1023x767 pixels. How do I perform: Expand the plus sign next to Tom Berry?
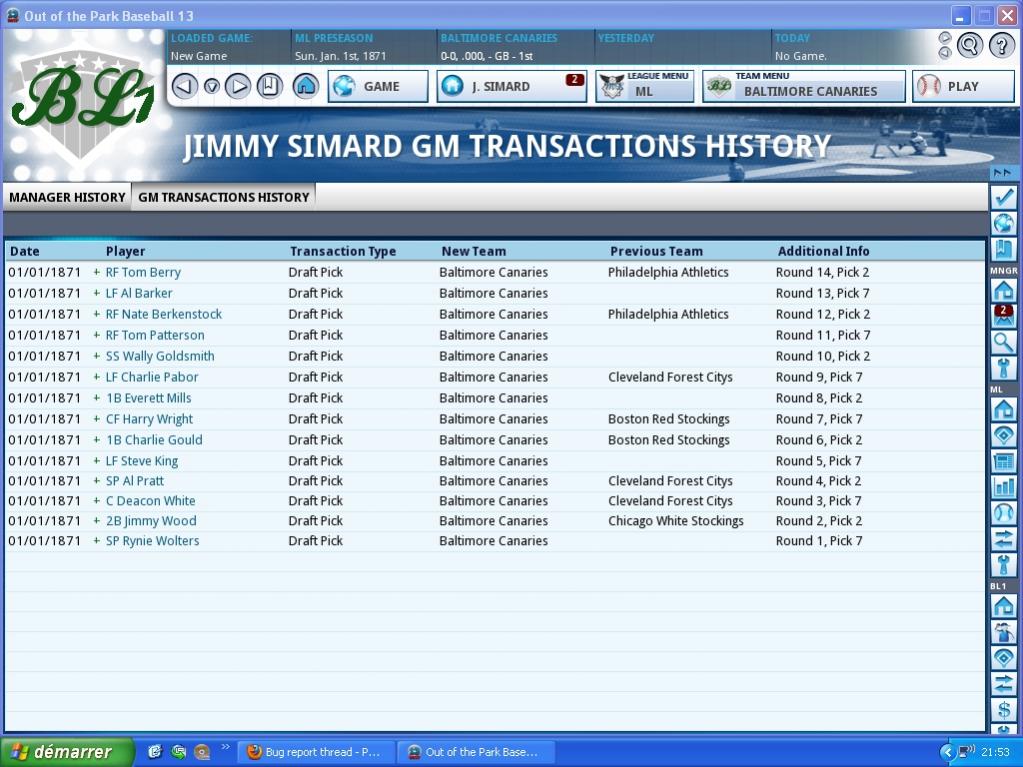(97, 272)
